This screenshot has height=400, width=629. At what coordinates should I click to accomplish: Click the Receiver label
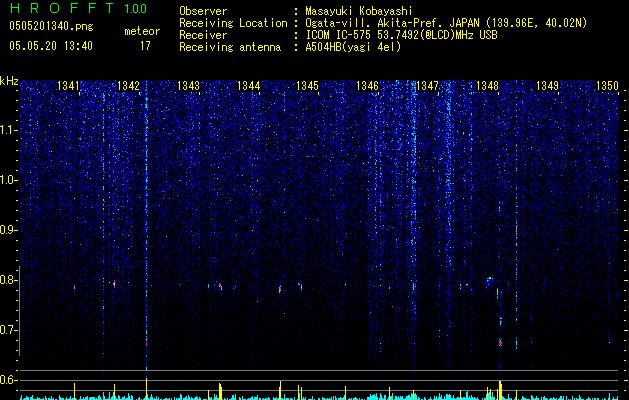203,35
